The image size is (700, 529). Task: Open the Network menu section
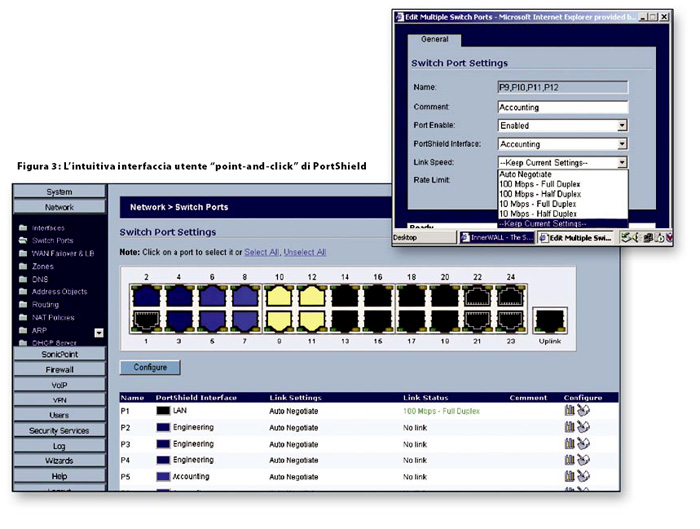[59, 207]
